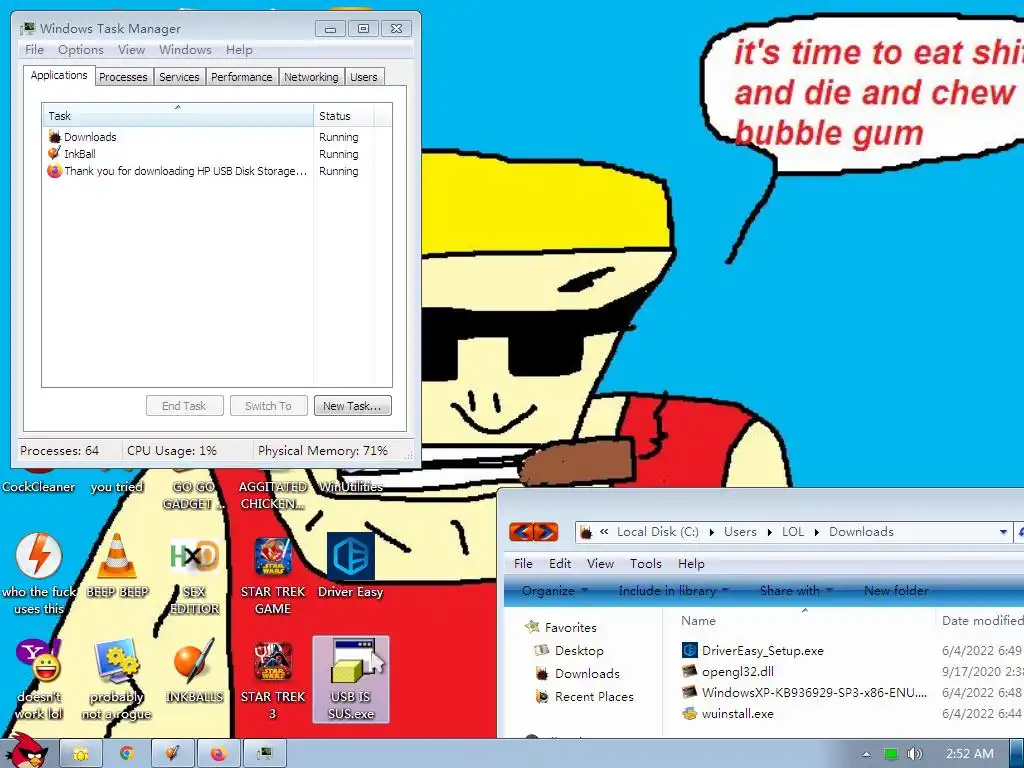Click the Switch To button
Viewport: 1024px width, 768px height.
(268, 406)
